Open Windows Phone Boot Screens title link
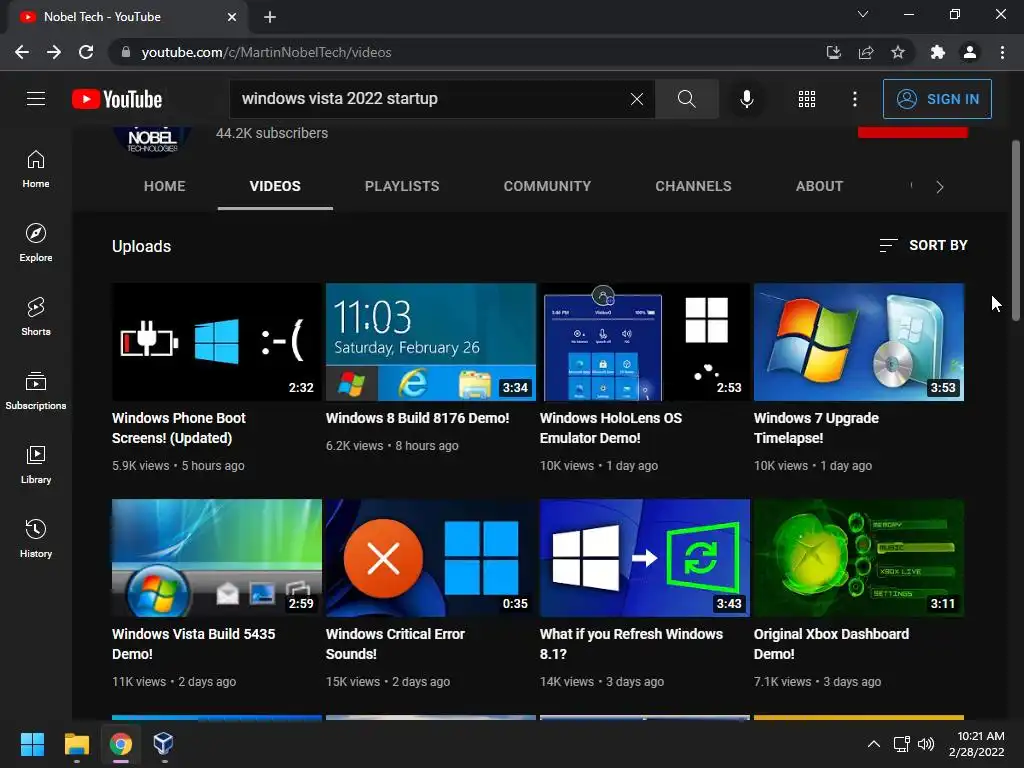The width and height of the screenshot is (1024, 768). pyautogui.click(x=179, y=428)
